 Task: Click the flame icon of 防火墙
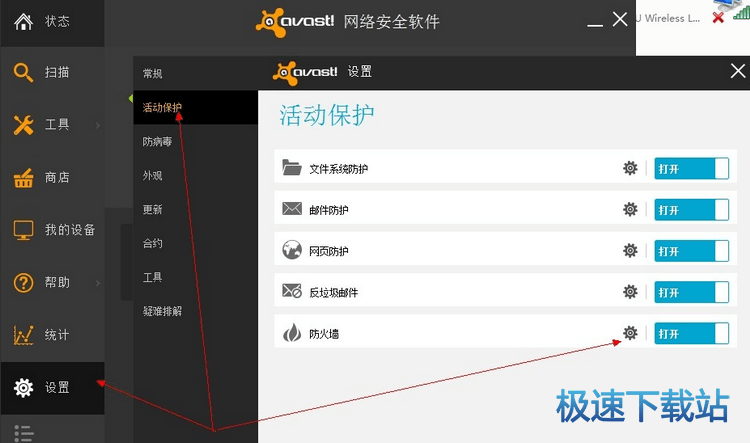pyautogui.click(x=292, y=332)
